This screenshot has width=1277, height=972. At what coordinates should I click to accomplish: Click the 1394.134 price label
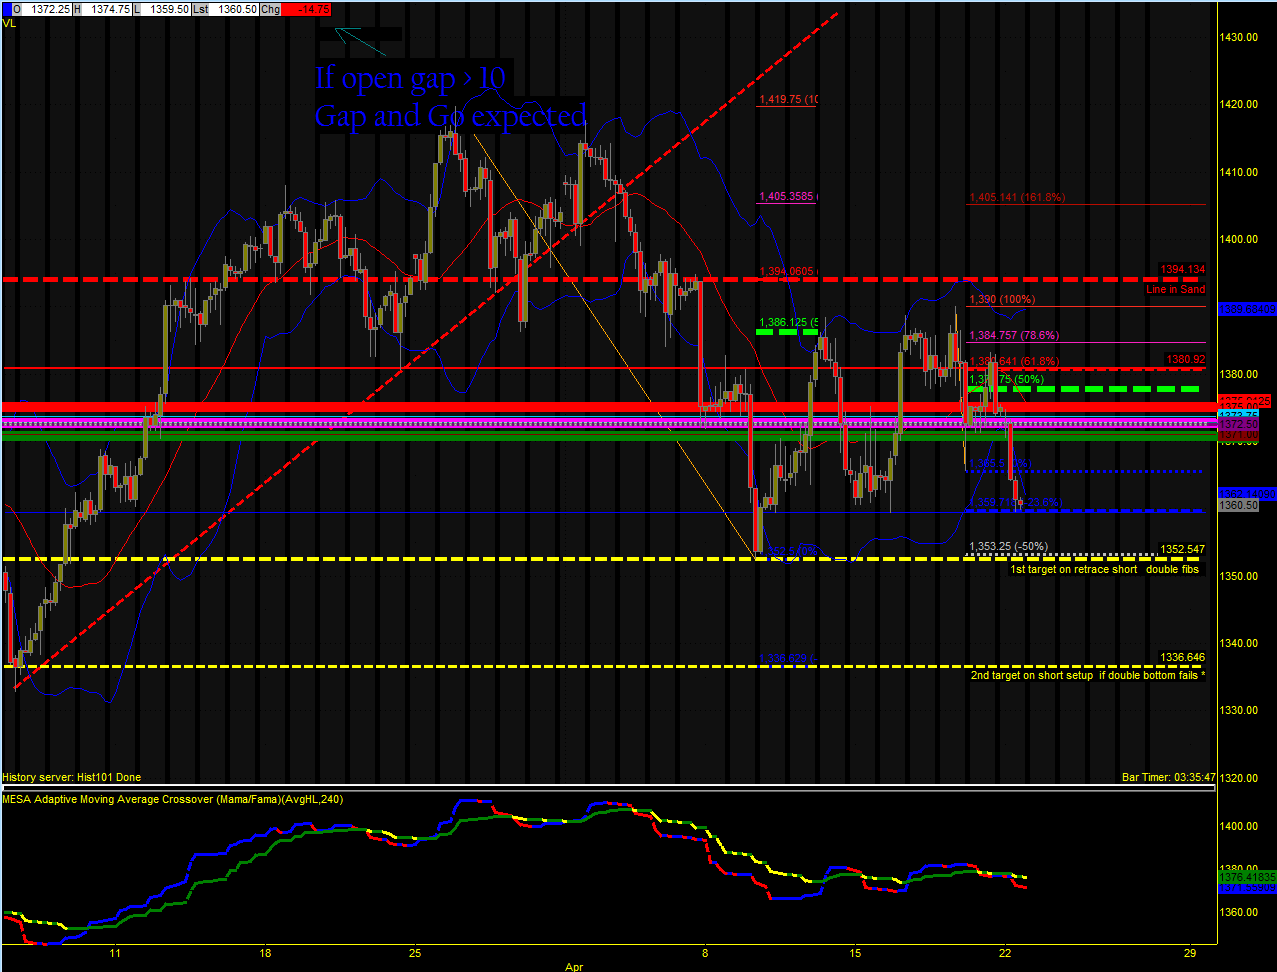click(x=1183, y=269)
